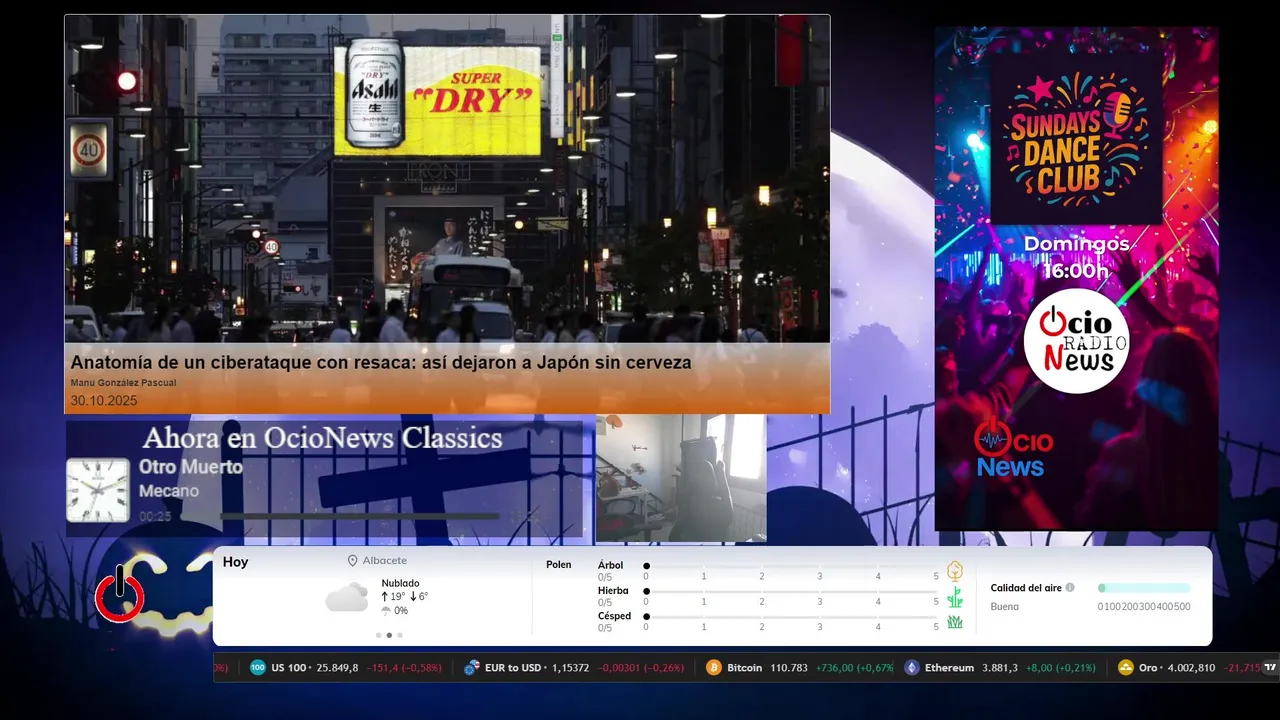Click the Césped pollen label
This screenshot has height=720, width=1280.
614,616
